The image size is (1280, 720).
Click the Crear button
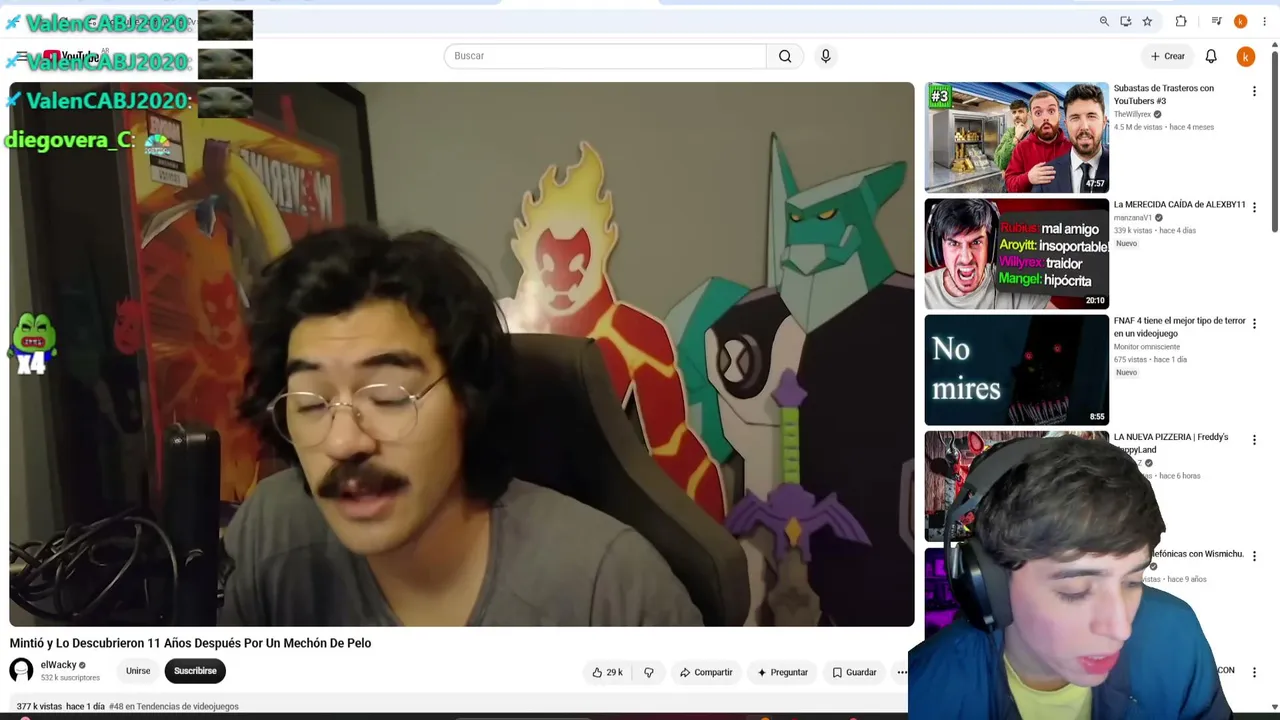pos(1167,57)
